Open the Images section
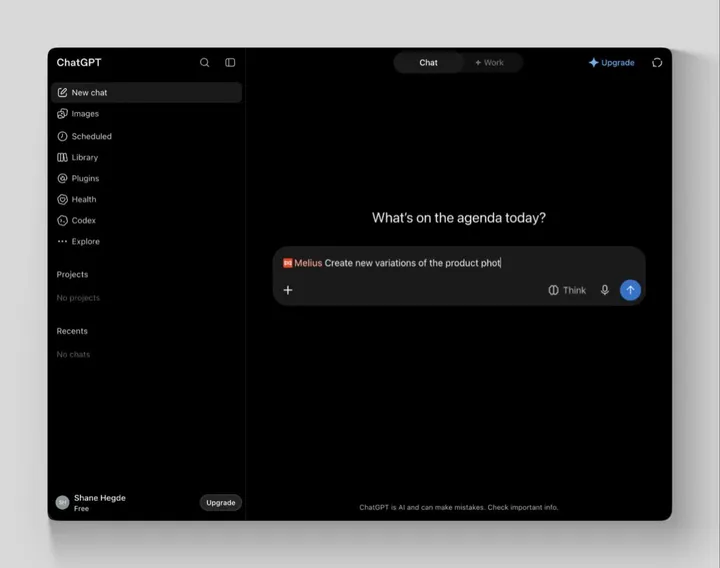 146,114
